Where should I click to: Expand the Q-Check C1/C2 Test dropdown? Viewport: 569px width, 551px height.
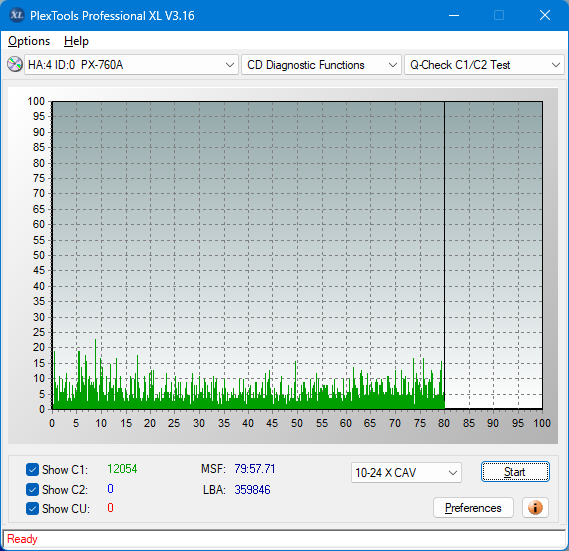484,65
